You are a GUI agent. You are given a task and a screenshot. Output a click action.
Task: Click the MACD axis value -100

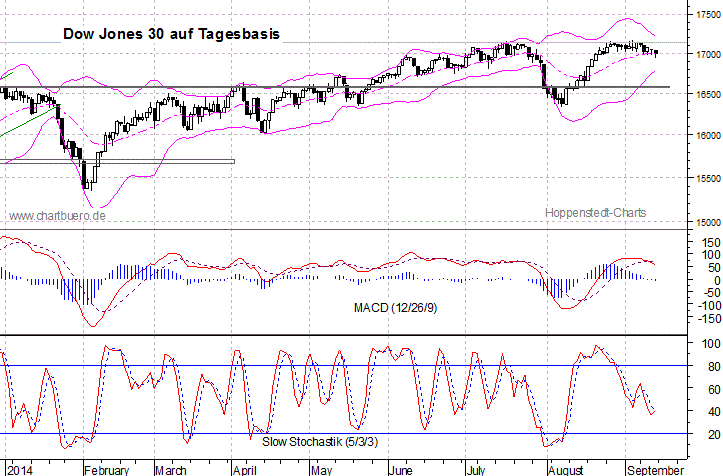tap(709, 305)
